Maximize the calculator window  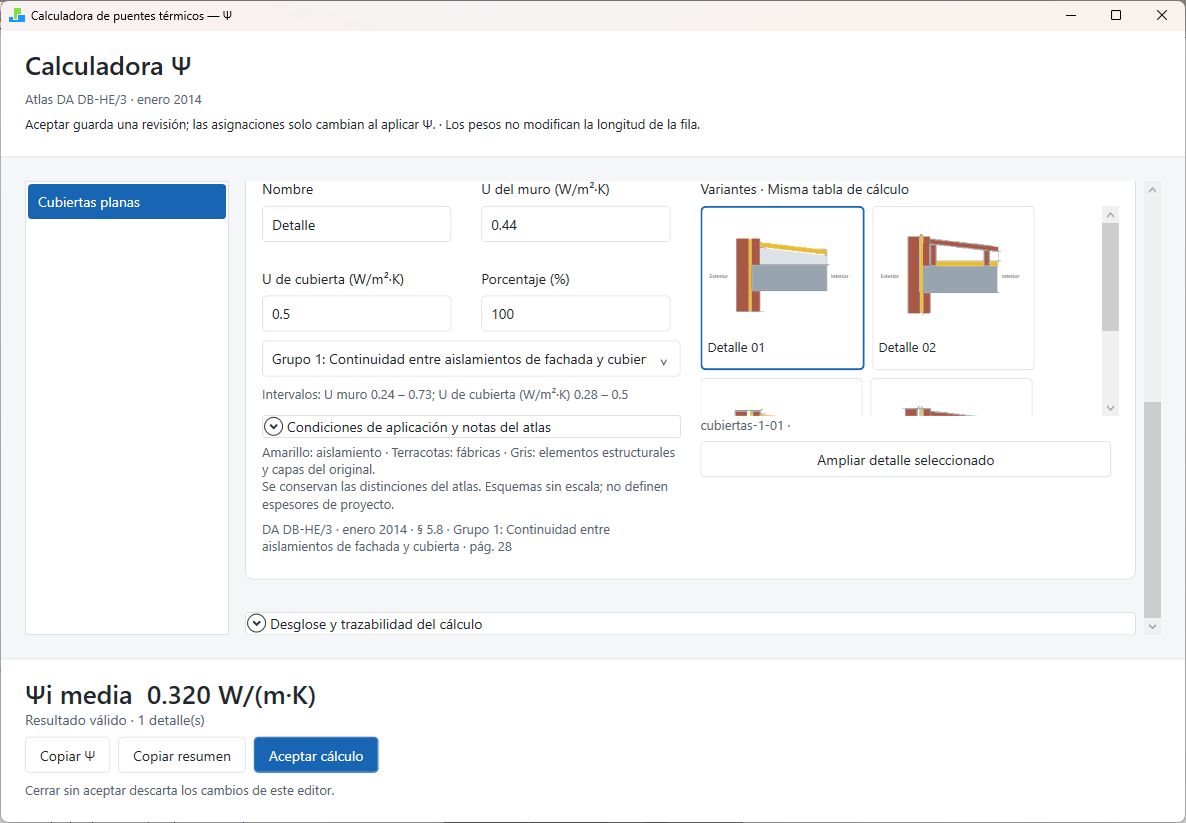point(1116,15)
